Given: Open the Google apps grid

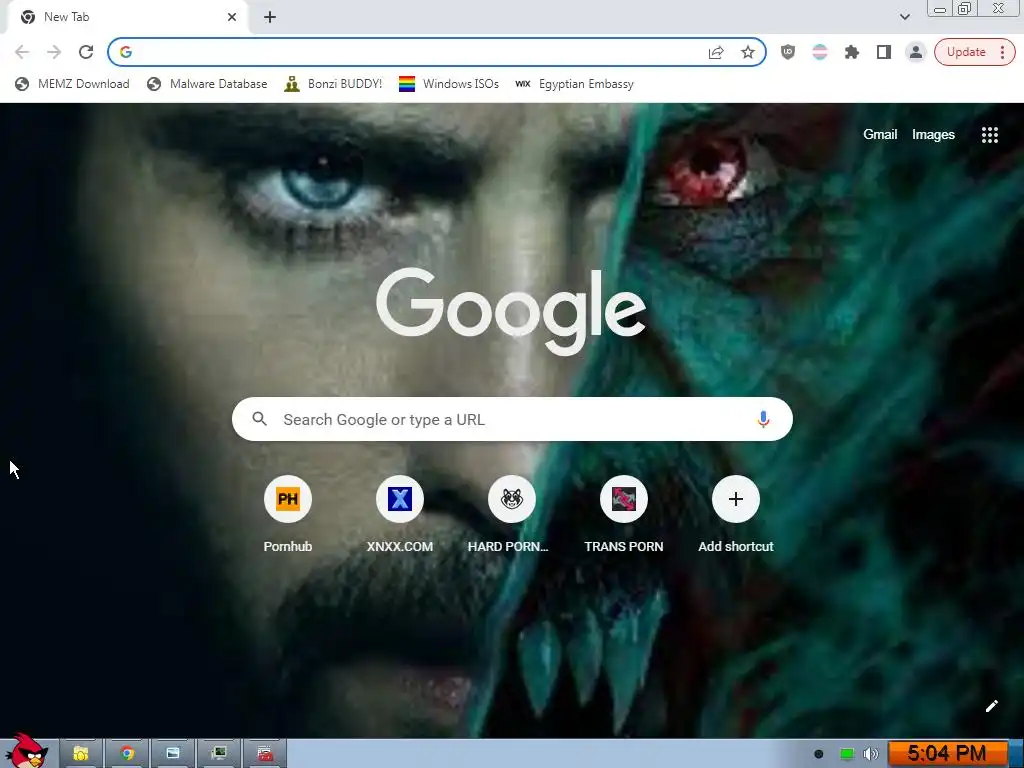Looking at the screenshot, I should tap(990, 135).
